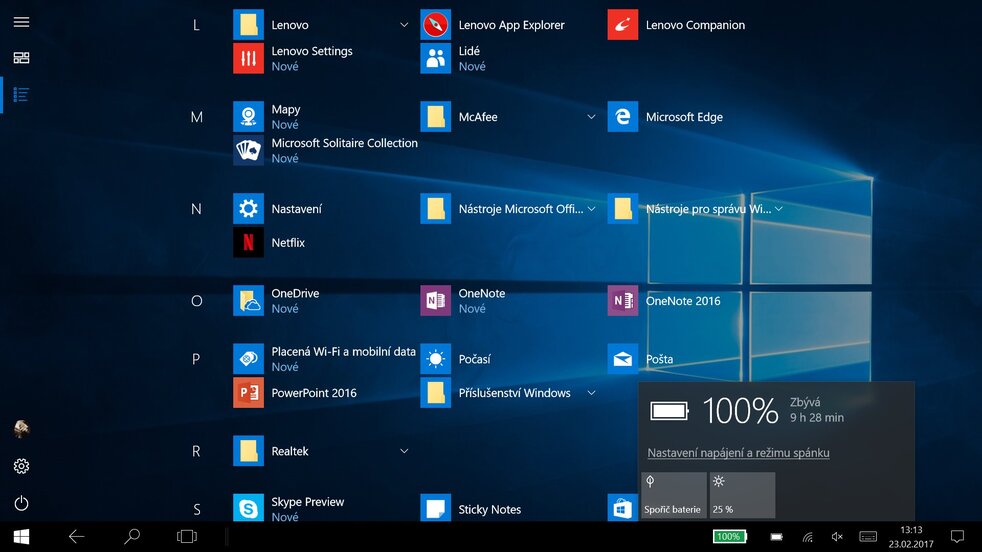The height and width of the screenshot is (552, 982).
Task: Click the green 100% battery indicator
Action: point(730,536)
